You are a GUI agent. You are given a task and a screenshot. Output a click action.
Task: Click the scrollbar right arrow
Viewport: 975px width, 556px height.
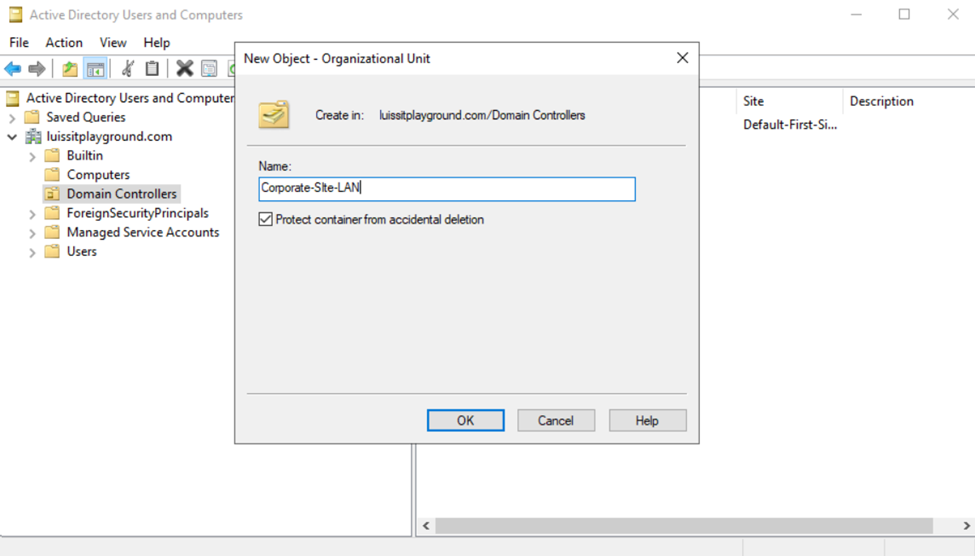pyautogui.click(x=966, y=526)
